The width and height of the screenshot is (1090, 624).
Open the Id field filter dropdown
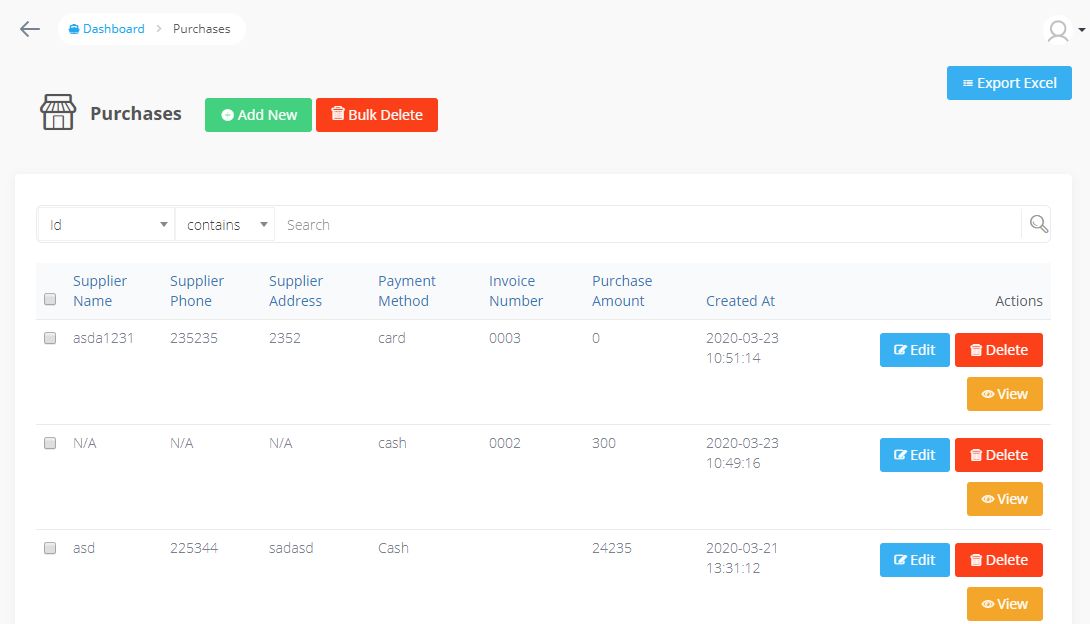tap(106, 225)
